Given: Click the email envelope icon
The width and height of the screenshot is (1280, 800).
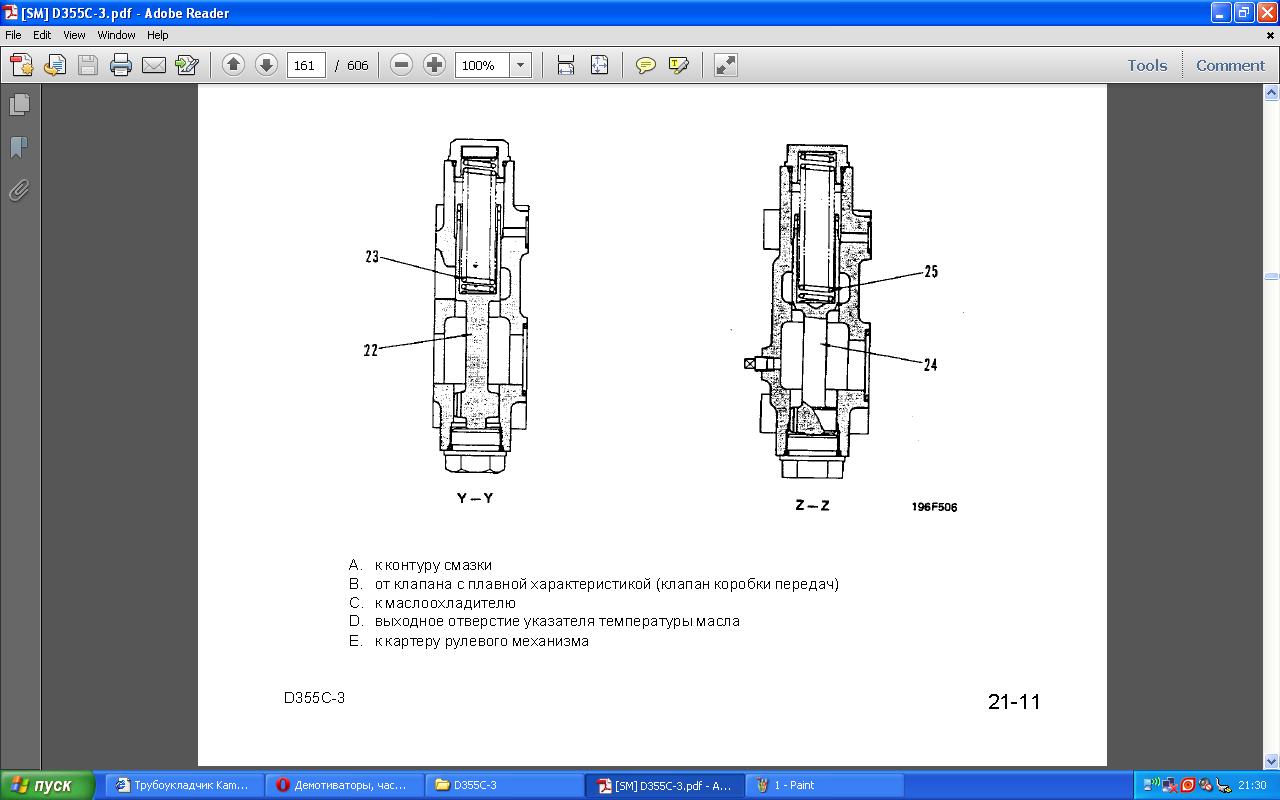Looking at the screenshot, I should pos(154,65).
